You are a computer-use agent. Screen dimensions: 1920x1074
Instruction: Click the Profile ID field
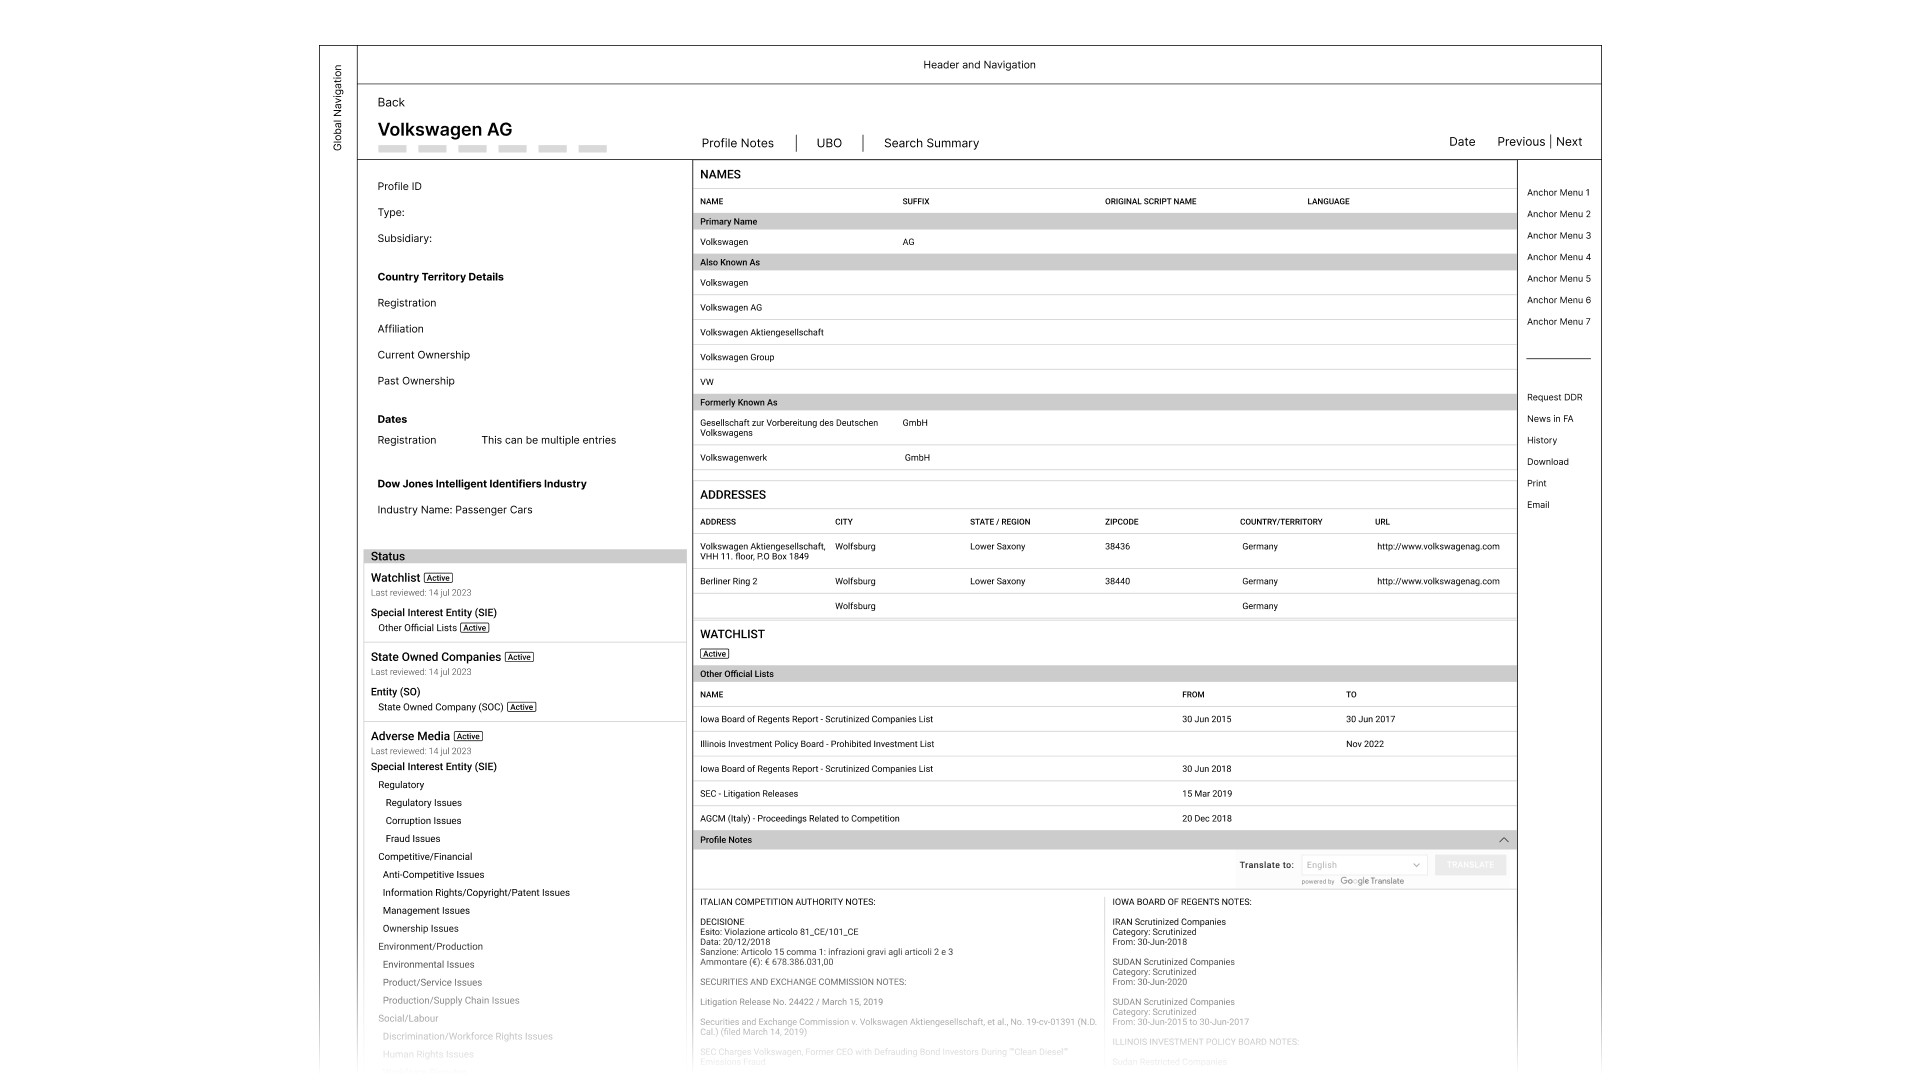point(399,187)
